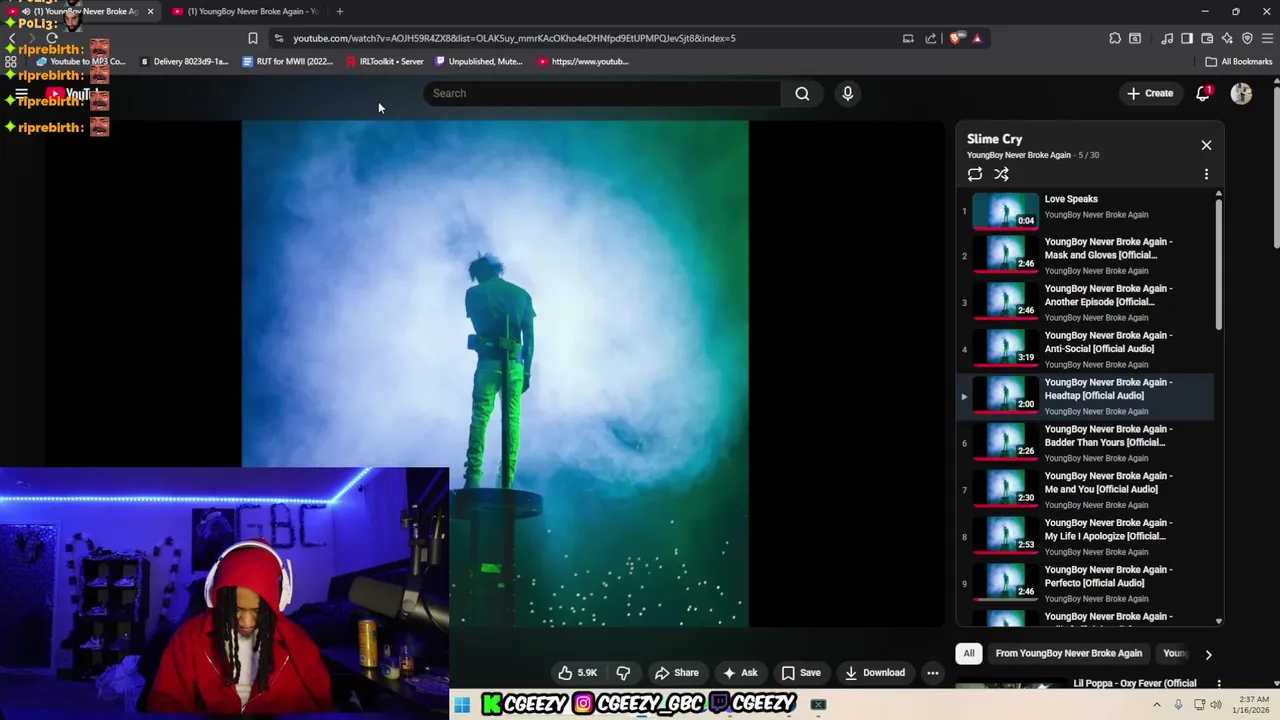Image resolution: width=1280 pixels, height=720 pixels.
Task: Save video to playlist
Action: 801,673
